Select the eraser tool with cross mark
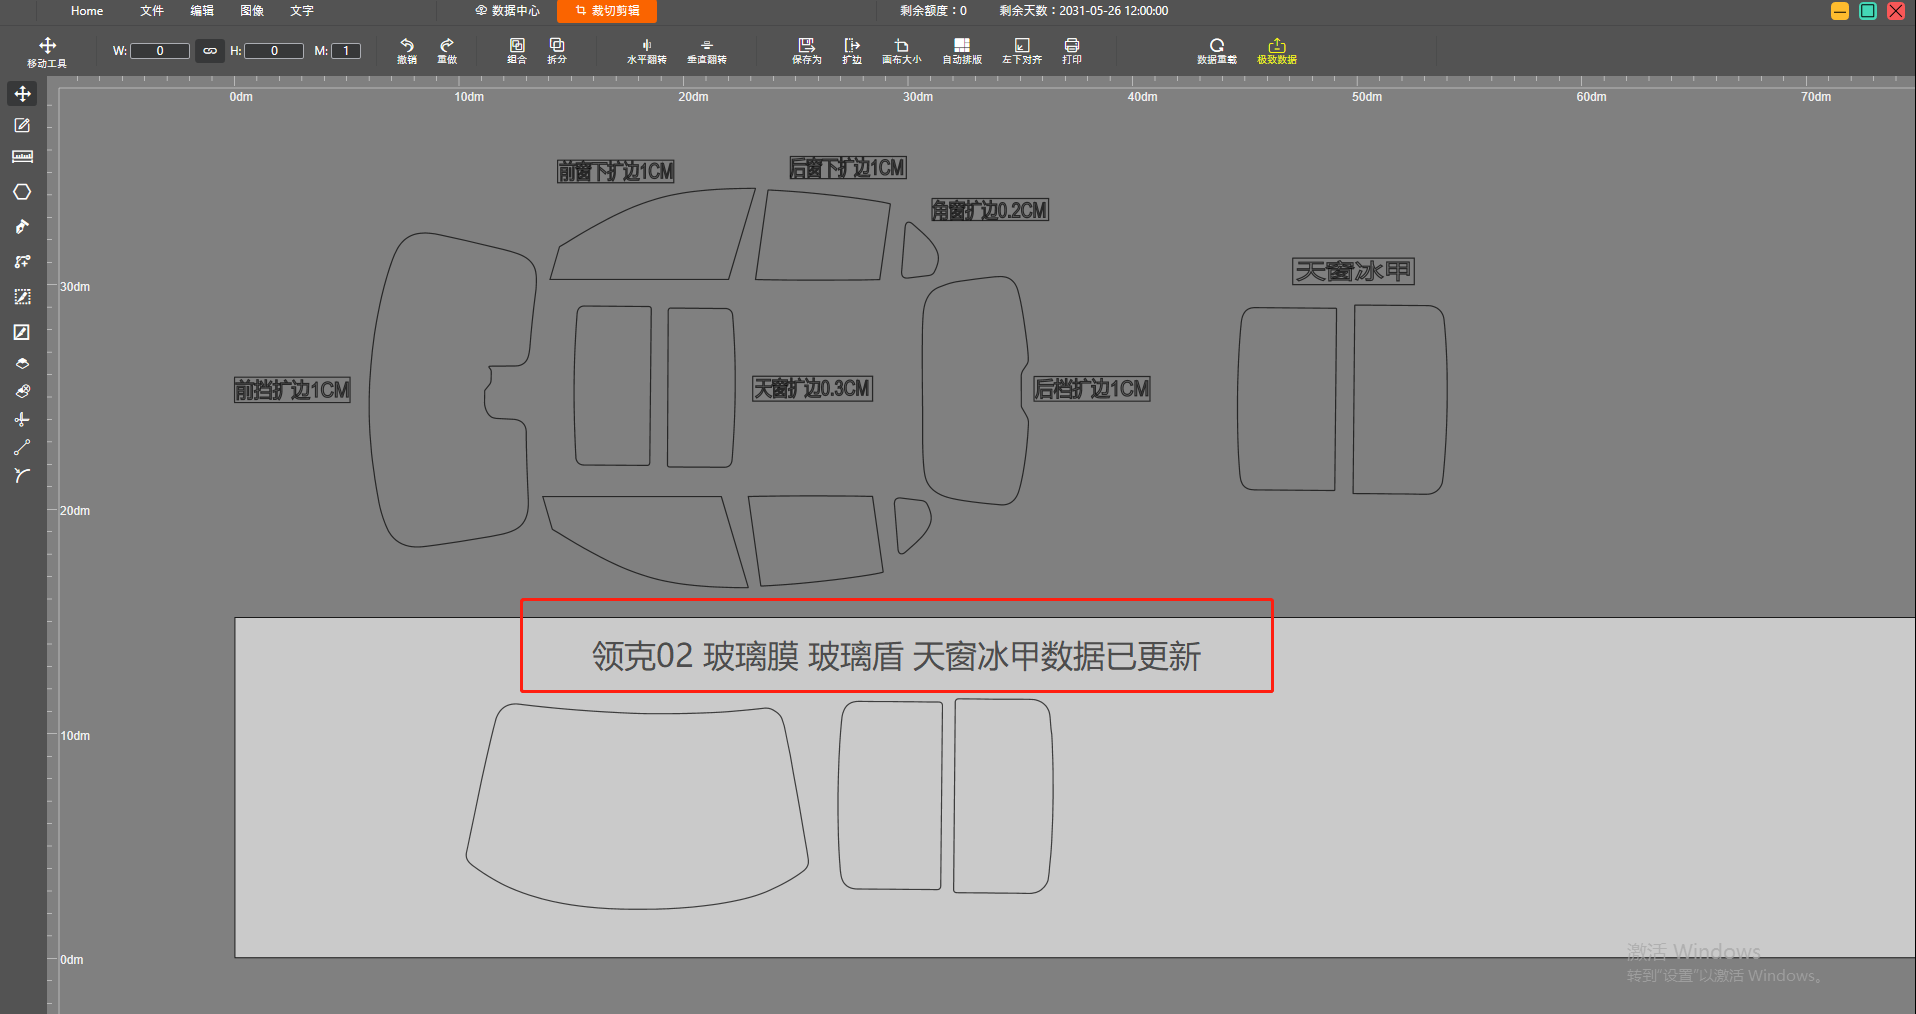1916x1014 pixels. tap(22, 392)
